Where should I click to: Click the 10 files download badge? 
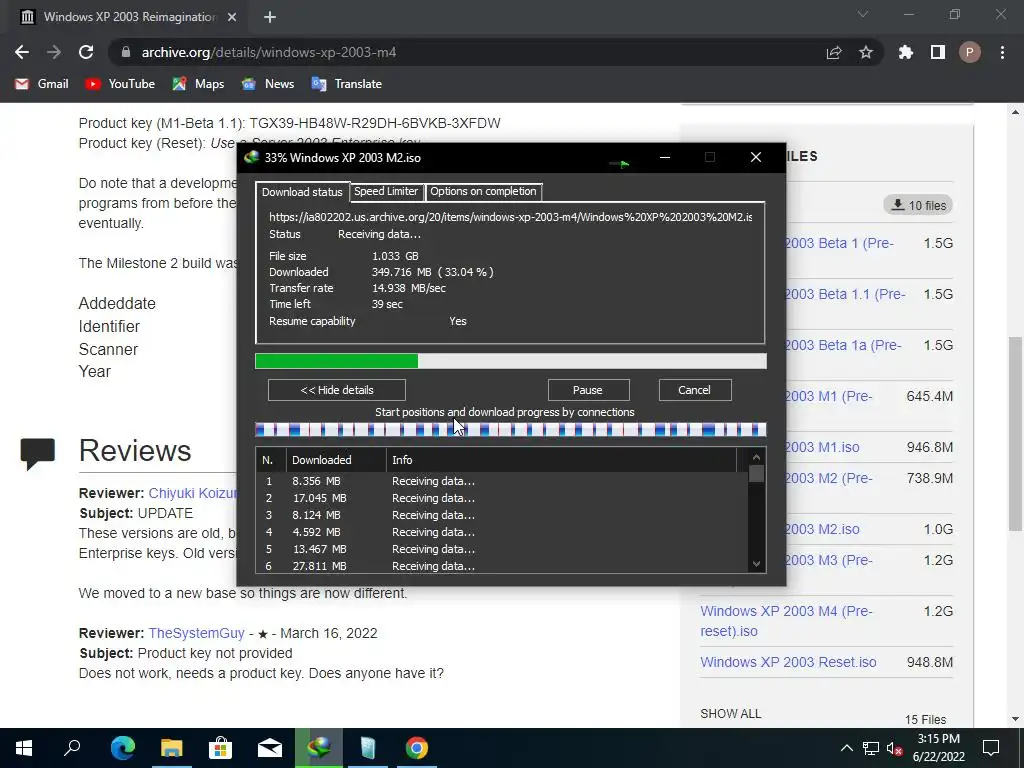[x=918, y=205]
